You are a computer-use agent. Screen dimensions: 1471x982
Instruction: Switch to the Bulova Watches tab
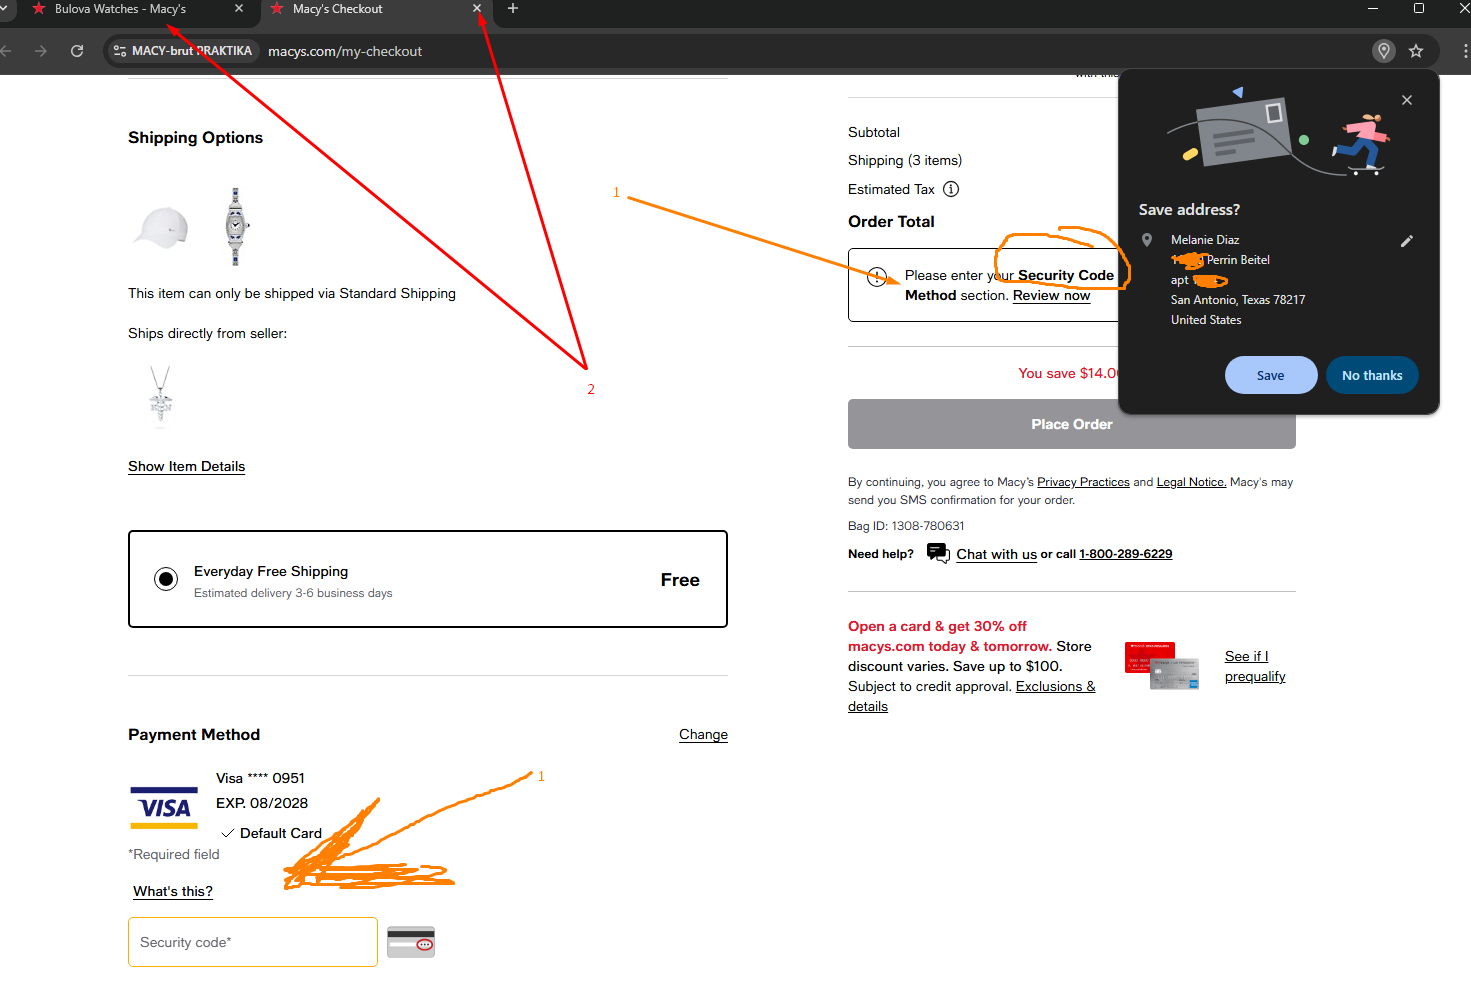pos(120,9)
